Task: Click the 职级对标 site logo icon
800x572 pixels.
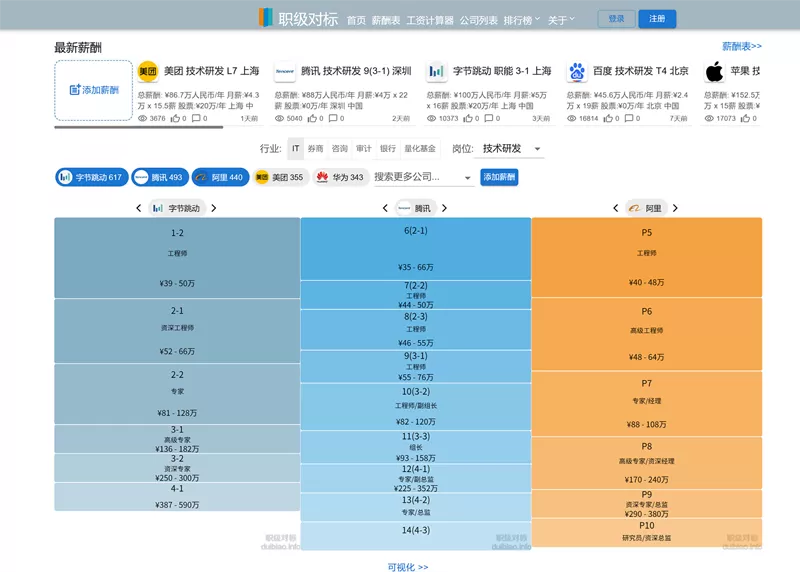Action: tap(265, 17)
